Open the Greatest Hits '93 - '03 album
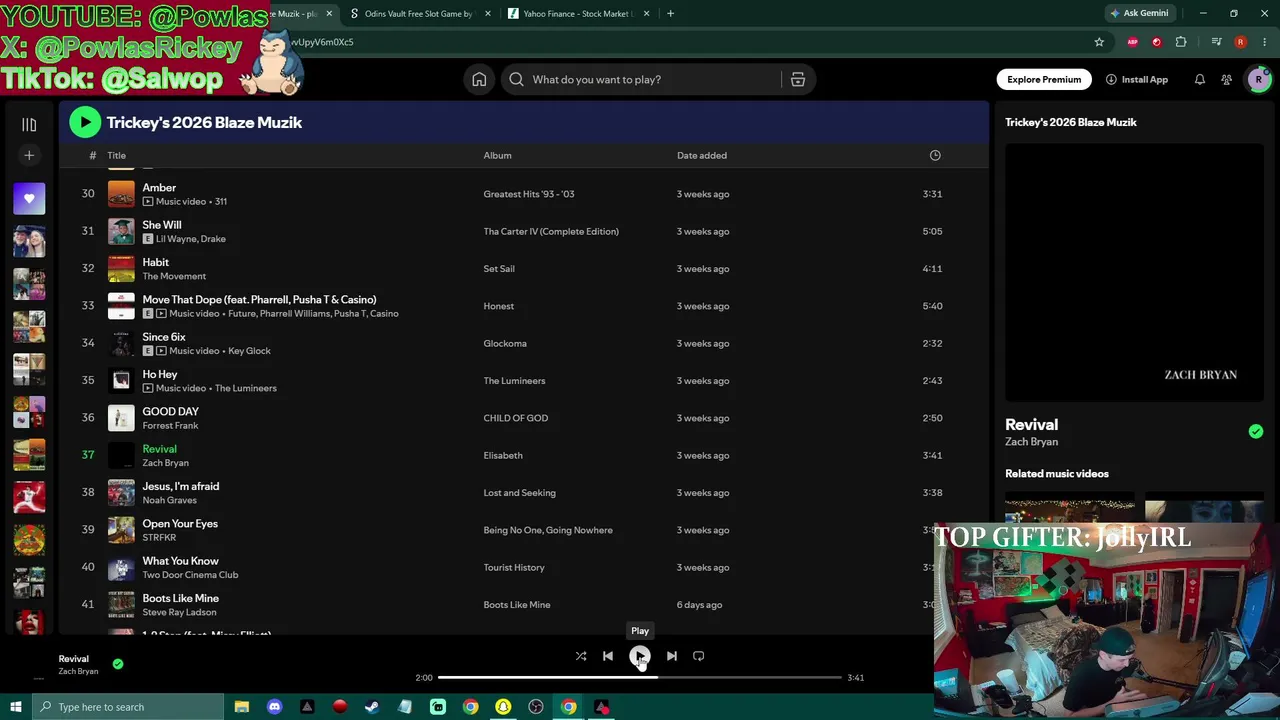Image resolution: width=1280 pixels, height=720 pixels. [x=529, y=194]
